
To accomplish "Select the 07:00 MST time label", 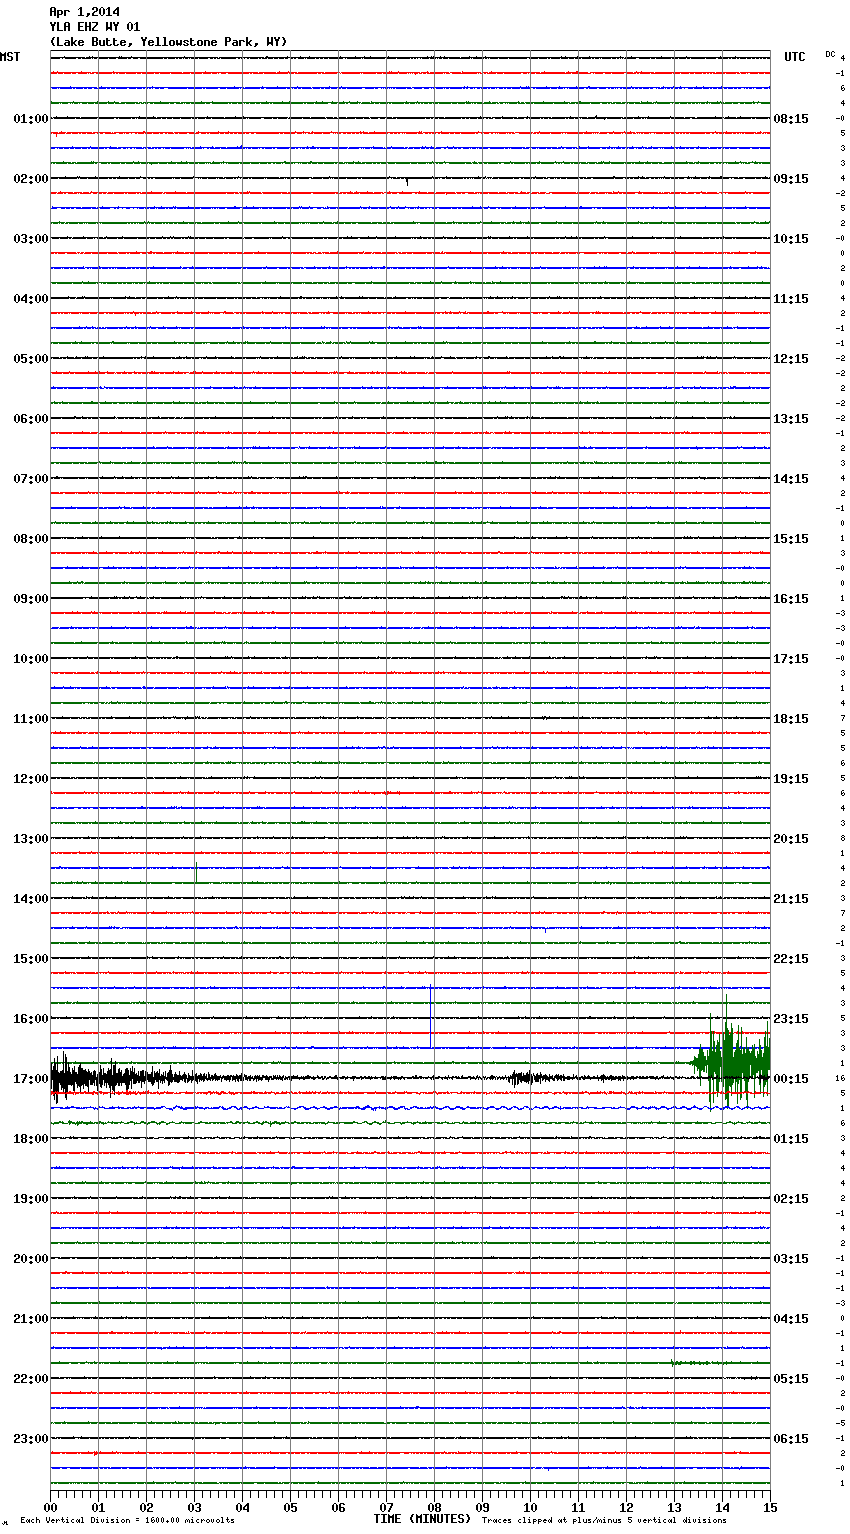I will tap(31, 479).
